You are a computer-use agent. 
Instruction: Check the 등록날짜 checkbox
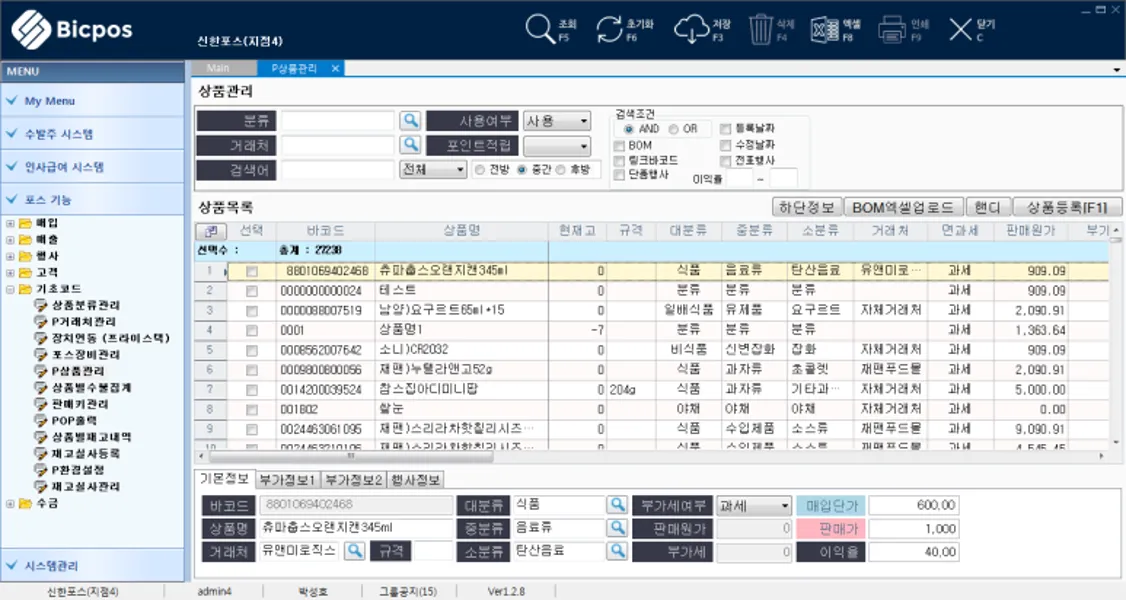[x=725, y=129]
